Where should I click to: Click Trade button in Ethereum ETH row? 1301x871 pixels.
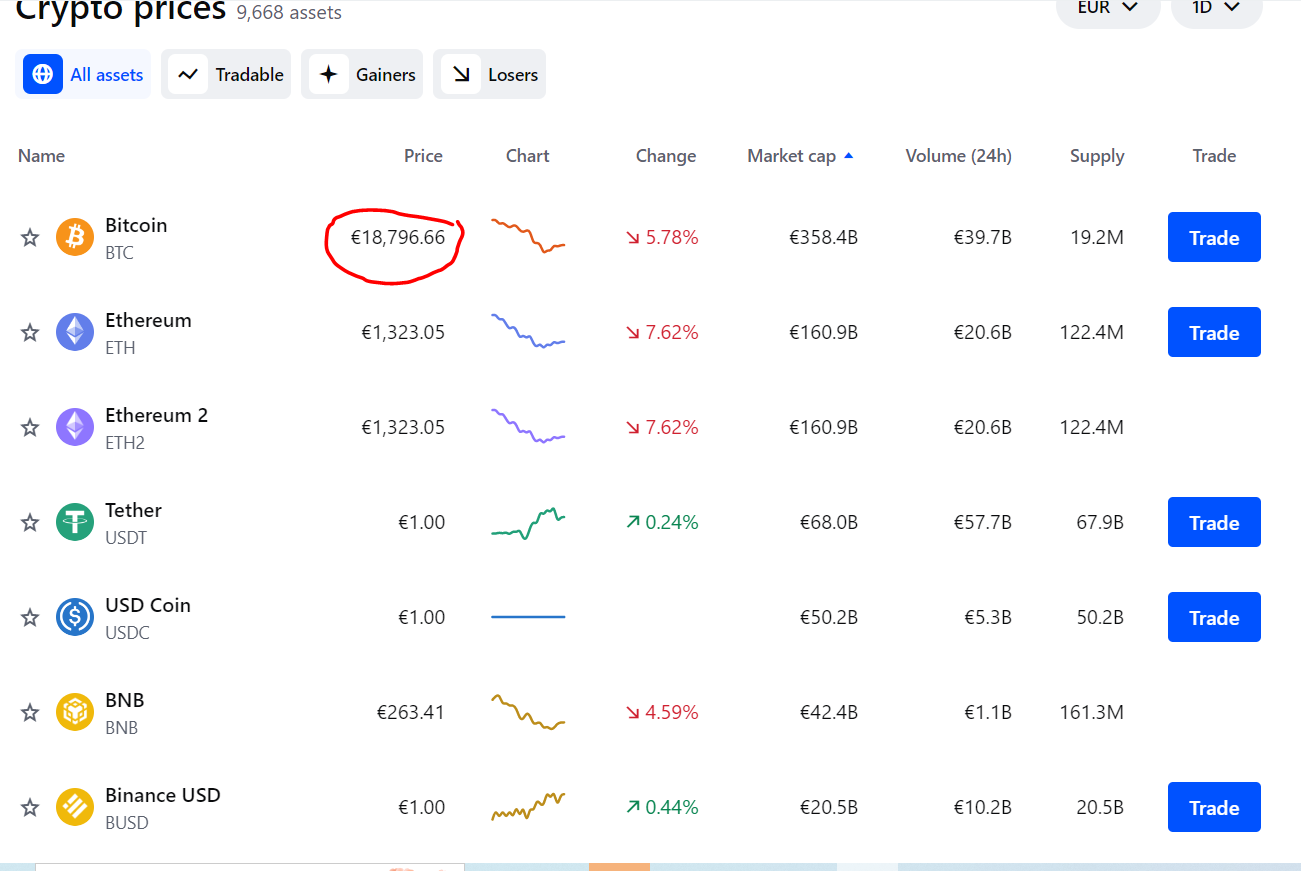point(1214,332)
